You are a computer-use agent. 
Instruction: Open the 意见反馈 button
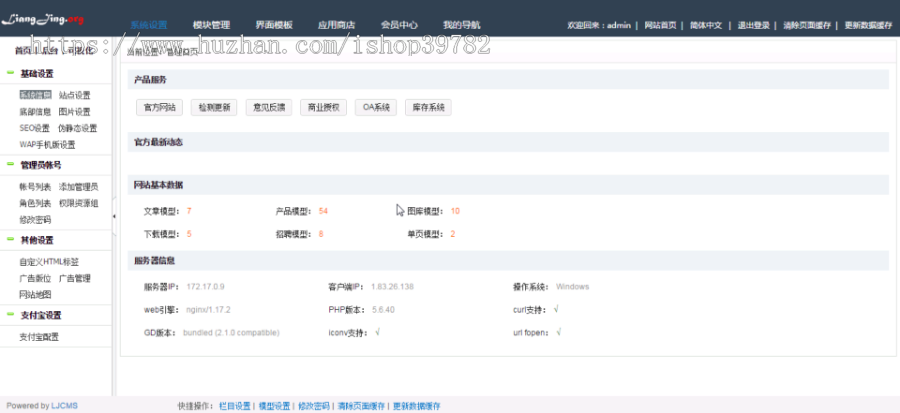[x=269, y=107]
